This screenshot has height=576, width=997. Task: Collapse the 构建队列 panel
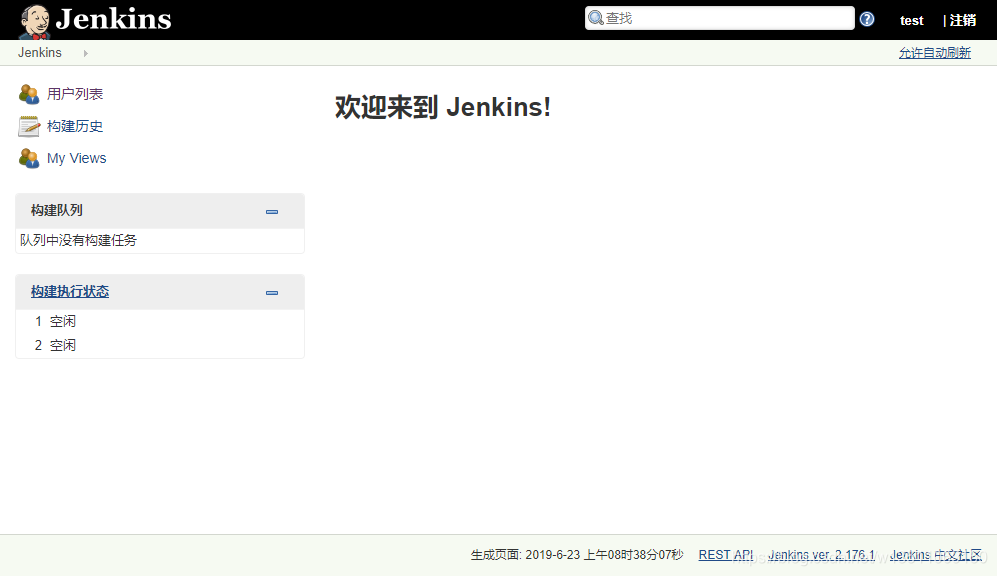pyautogui.click(x=272, y=212)
